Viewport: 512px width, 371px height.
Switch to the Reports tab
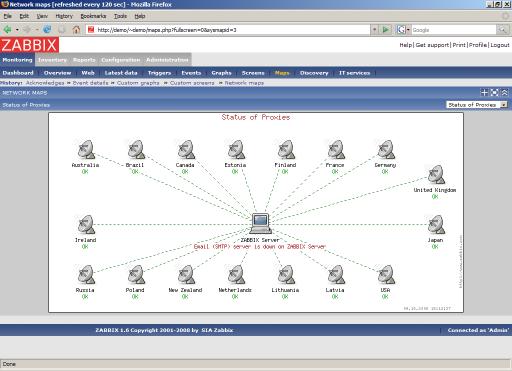(84, 60)
